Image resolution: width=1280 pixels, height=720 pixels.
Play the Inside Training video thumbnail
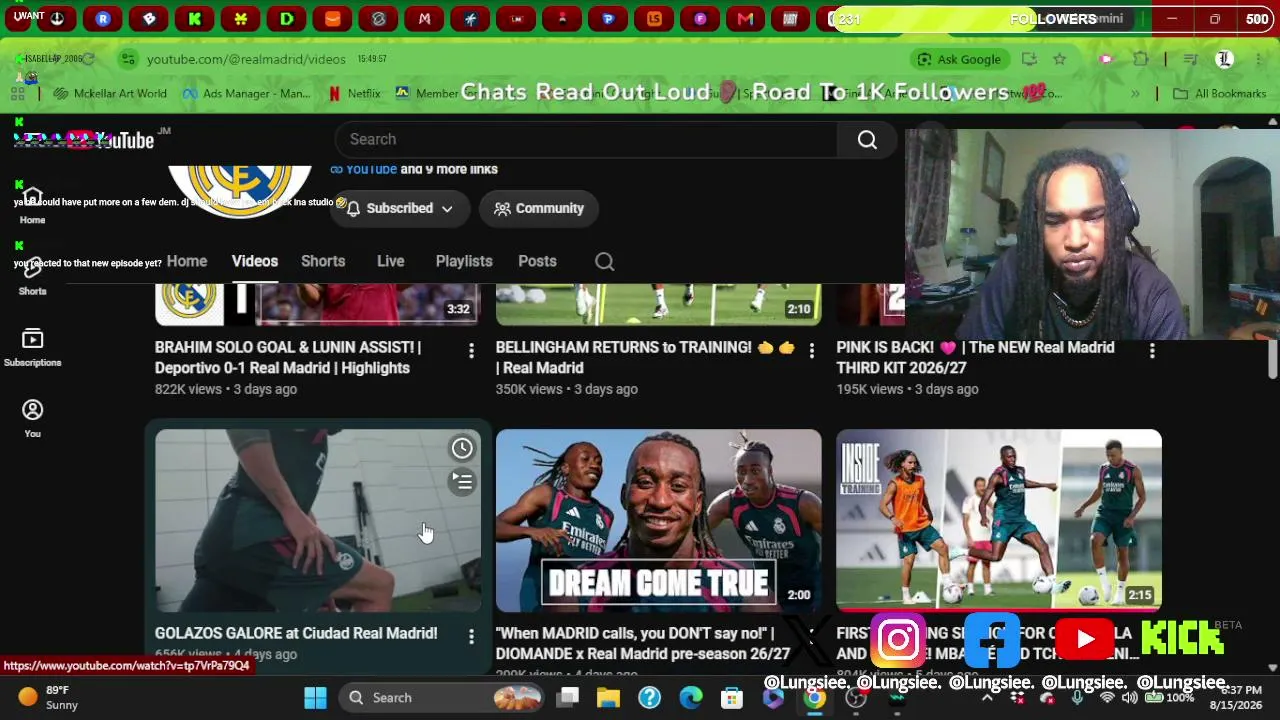click(999, 520)
